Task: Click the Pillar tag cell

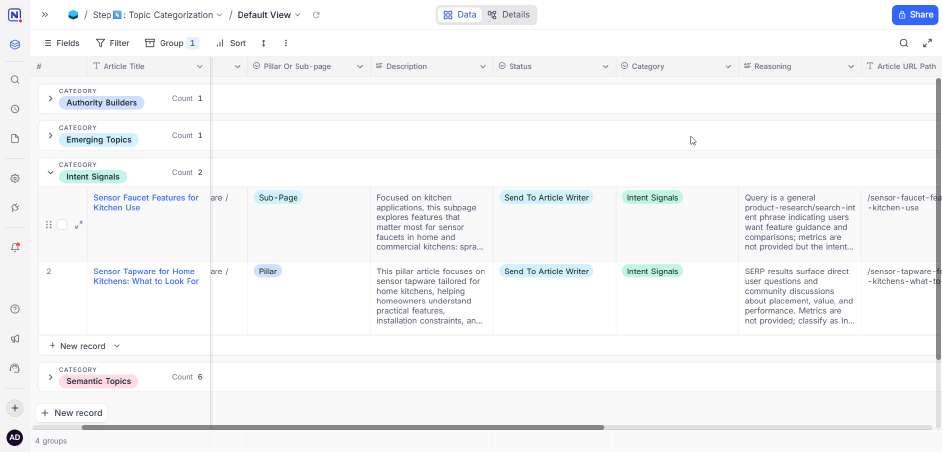Action: pyautogui.click(x=268, y=272)
